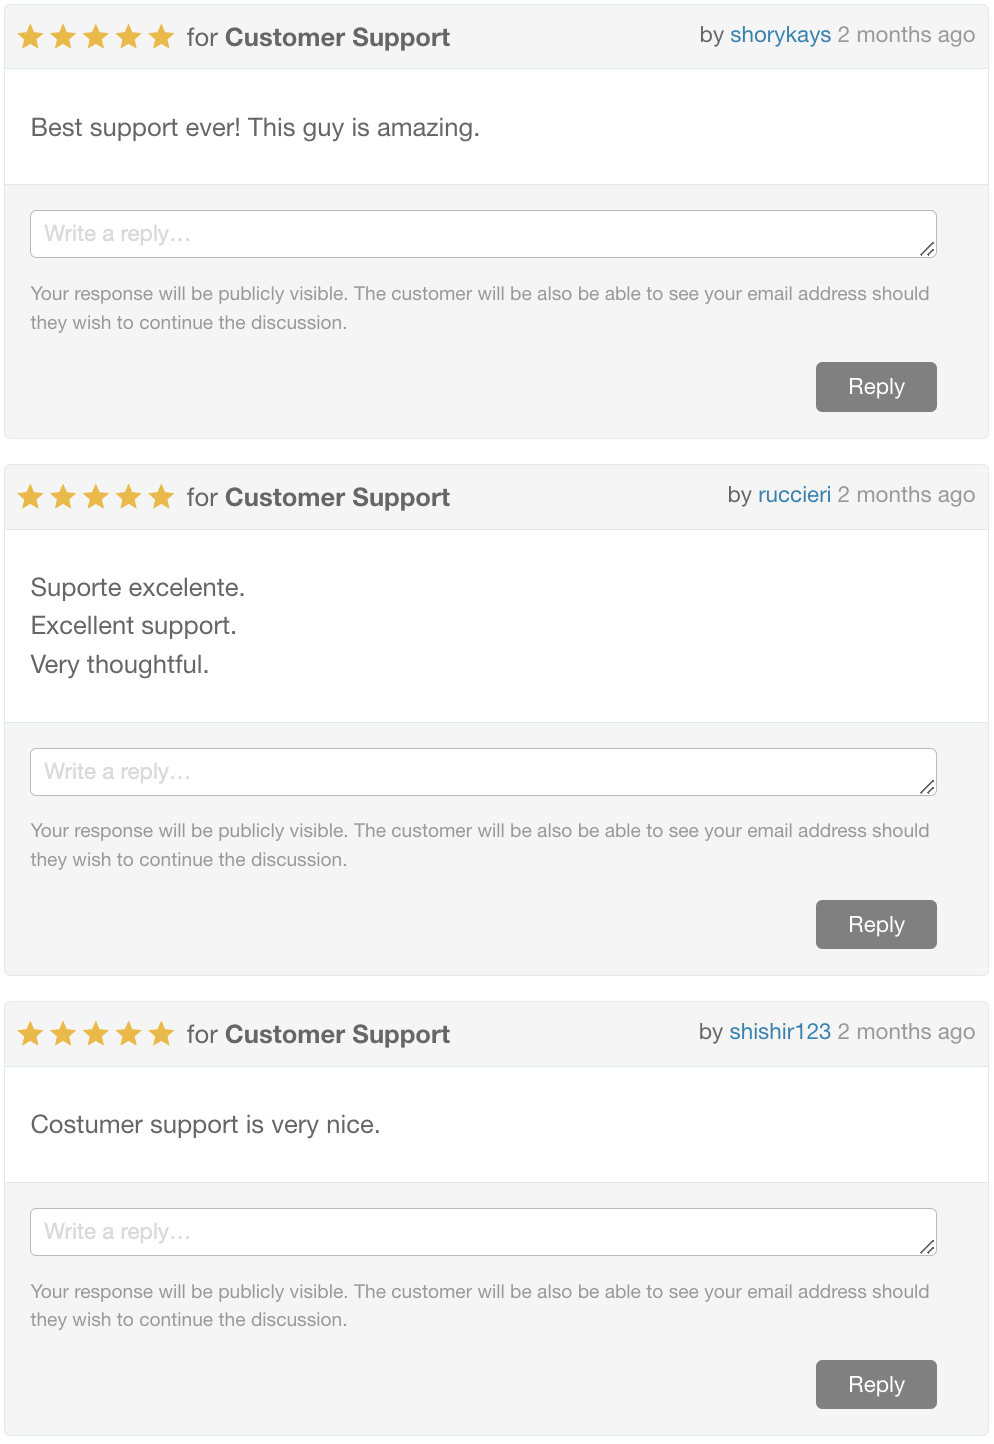Click the first star in shorykays' review rating
The image size is (994, 1444).
click(31, 37)
